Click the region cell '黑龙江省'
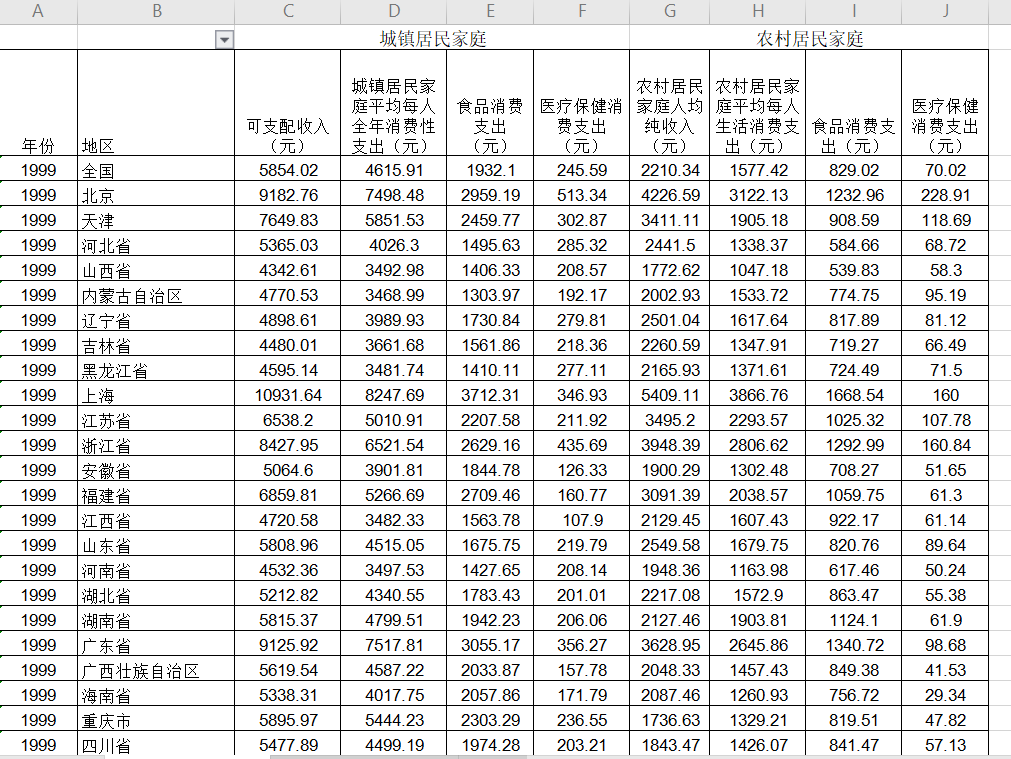The image size is (1011, 759). coord(156,370)
